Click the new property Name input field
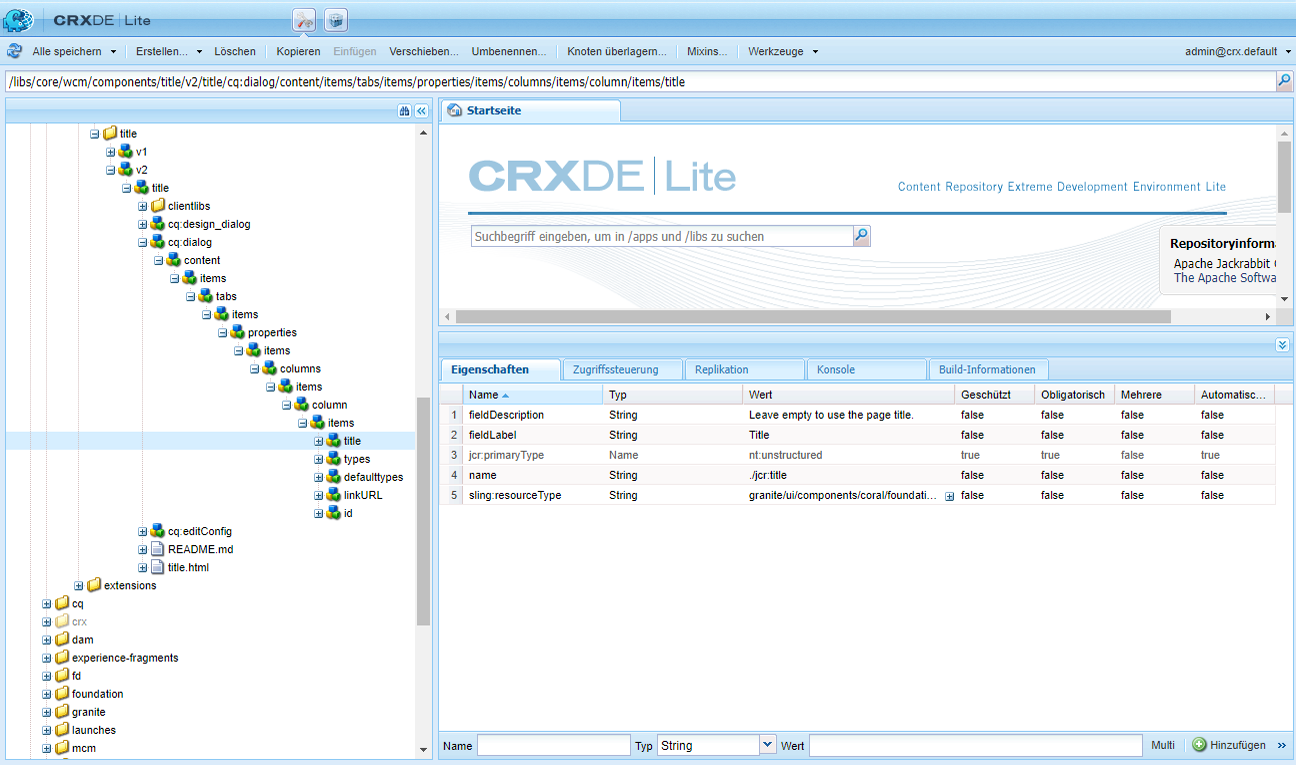Screen dimensions: 1296x765 coord(553,745)
